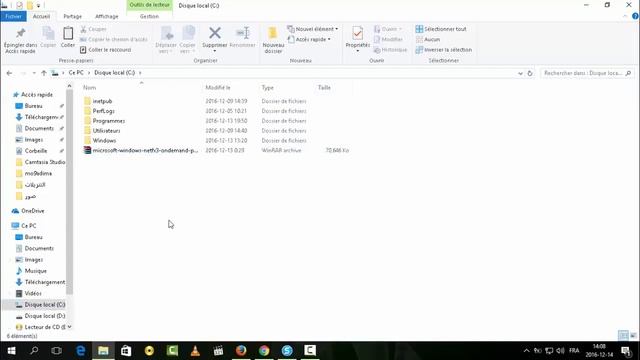Open the help question mark icon

[635, 16]
